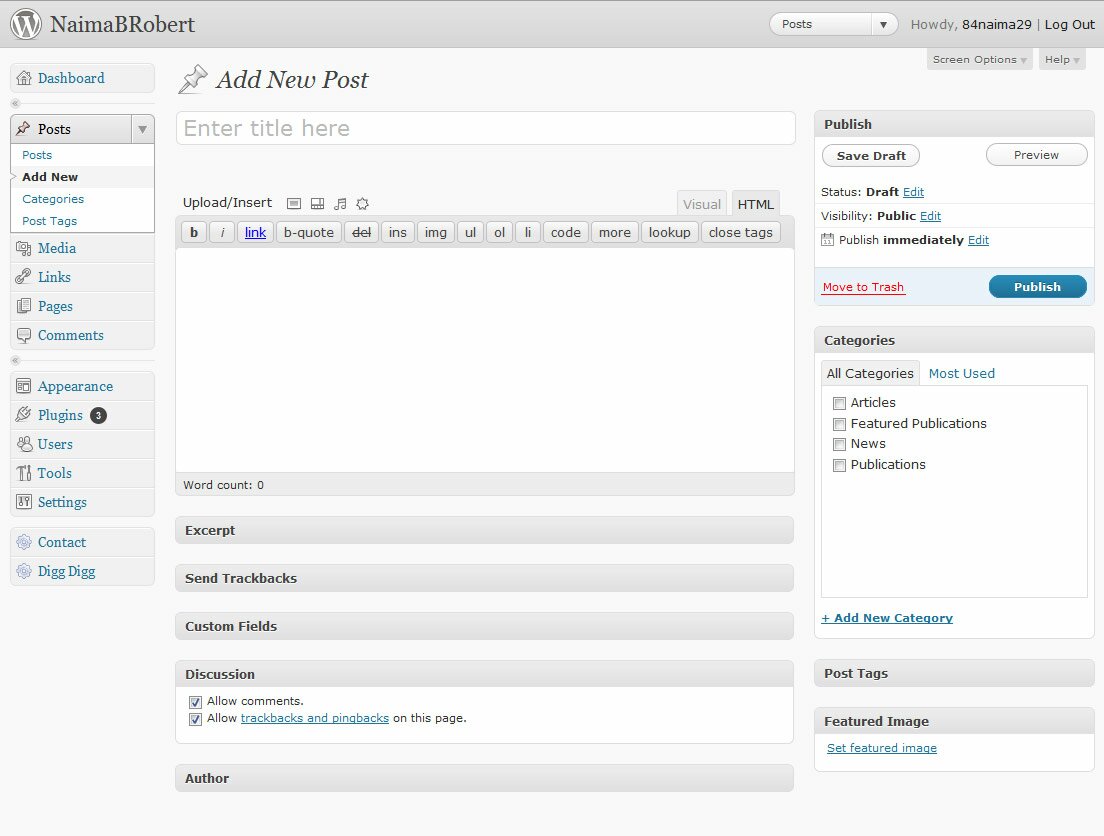This screenshot has width=1104, height=836.
Task: Click the Comments bubble icon
Action: click(x=24, y=335)
